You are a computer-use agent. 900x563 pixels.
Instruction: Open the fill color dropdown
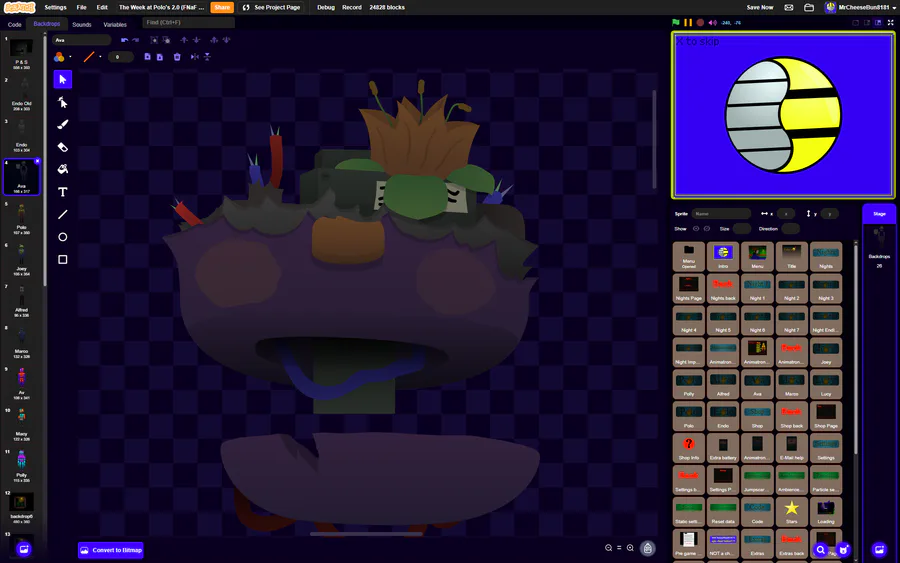tap(70, 57)
